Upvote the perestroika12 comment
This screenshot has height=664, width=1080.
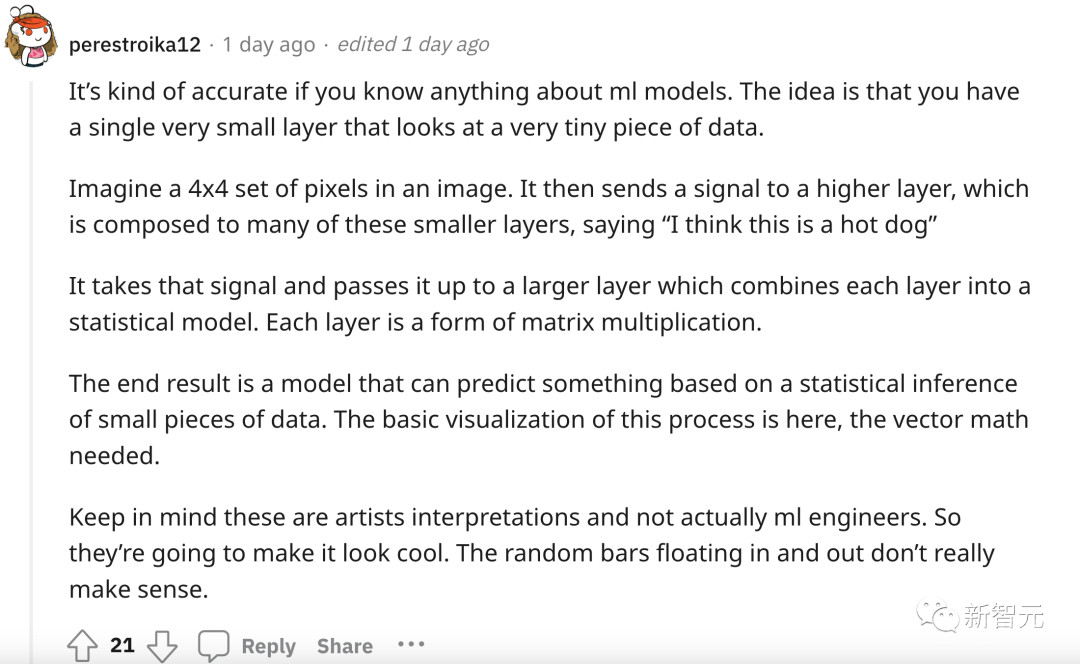82,645
